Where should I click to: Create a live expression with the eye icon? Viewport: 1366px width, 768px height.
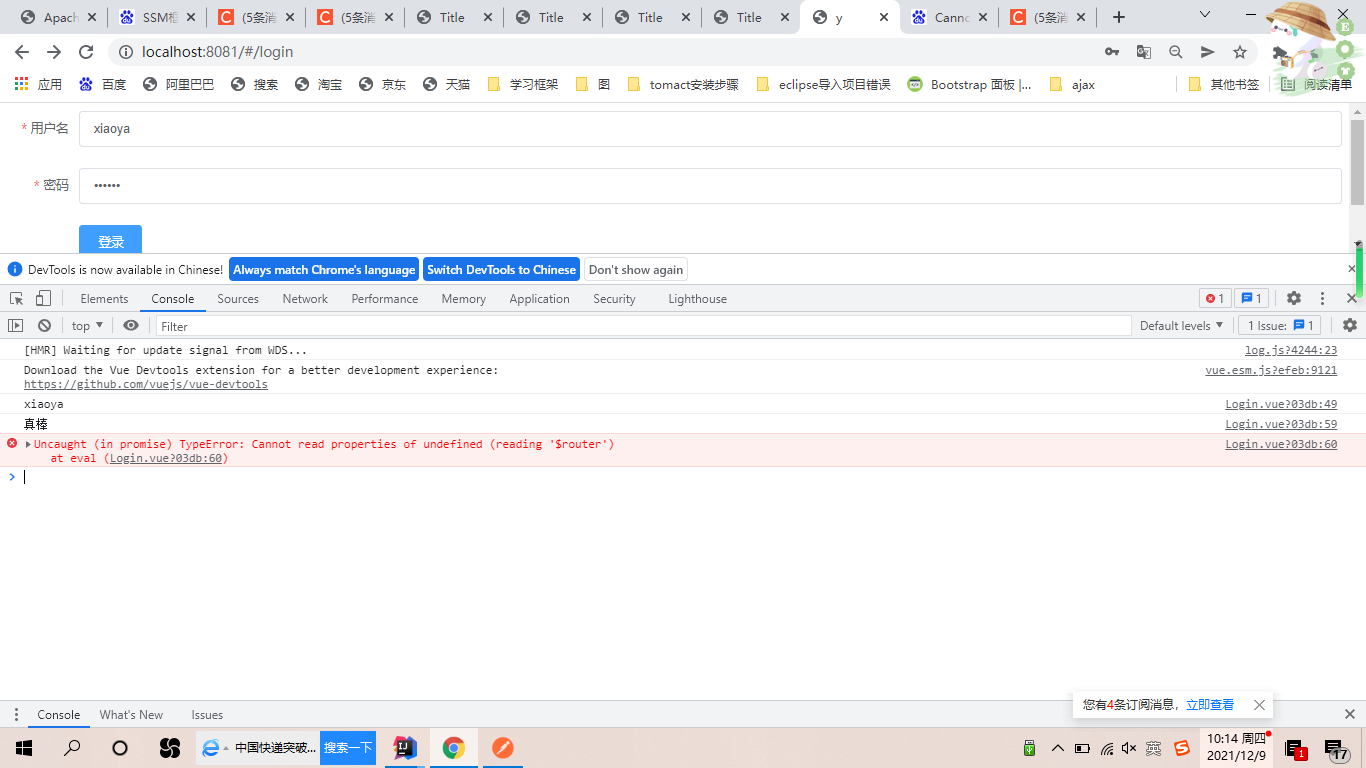click(x=131, y=325)
